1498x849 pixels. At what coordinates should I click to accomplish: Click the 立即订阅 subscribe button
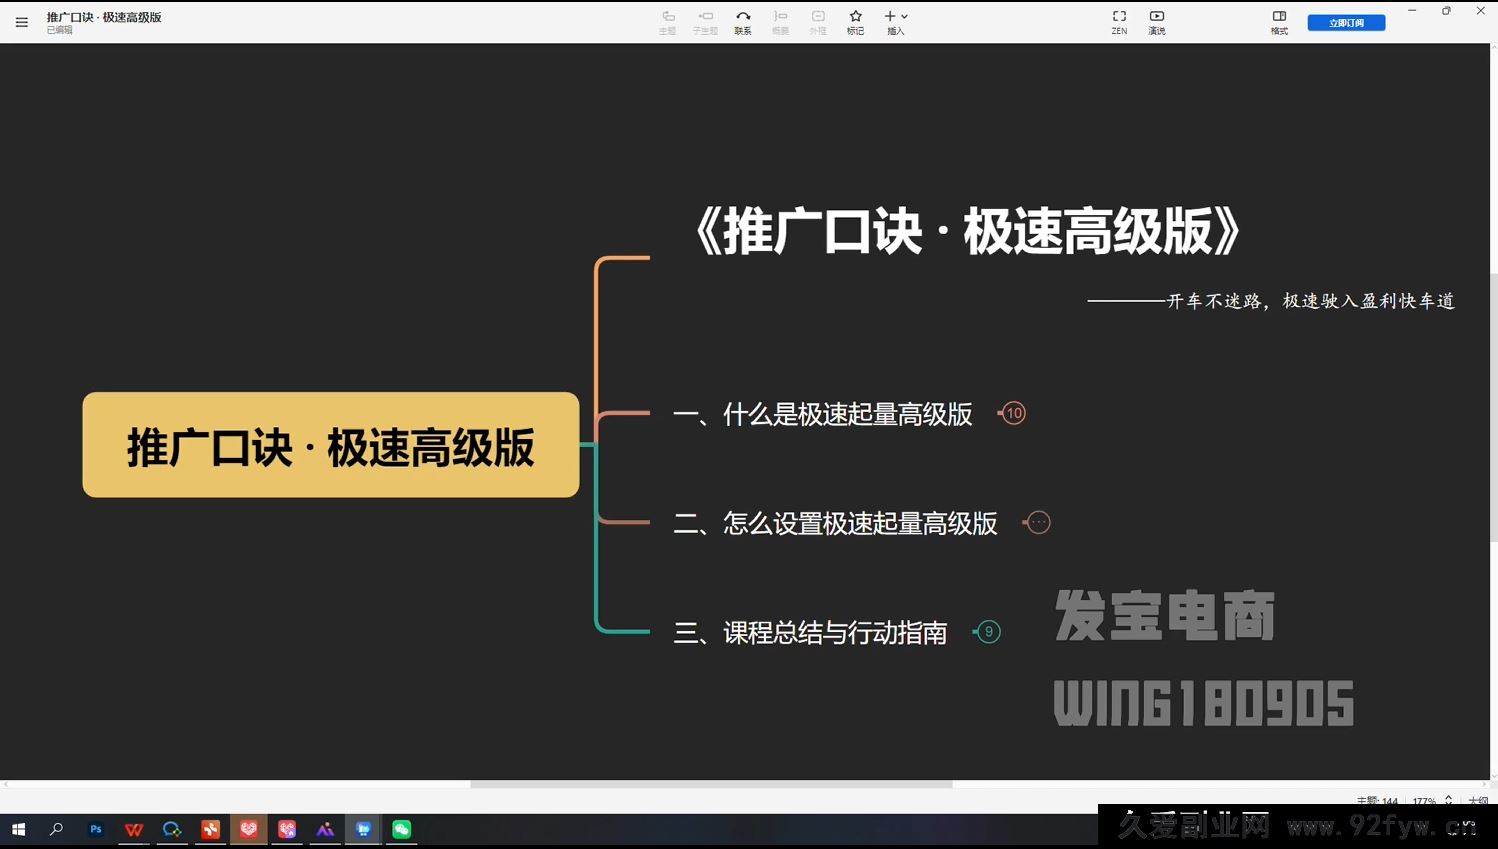pyautogui.click(x=1345, y=21)
